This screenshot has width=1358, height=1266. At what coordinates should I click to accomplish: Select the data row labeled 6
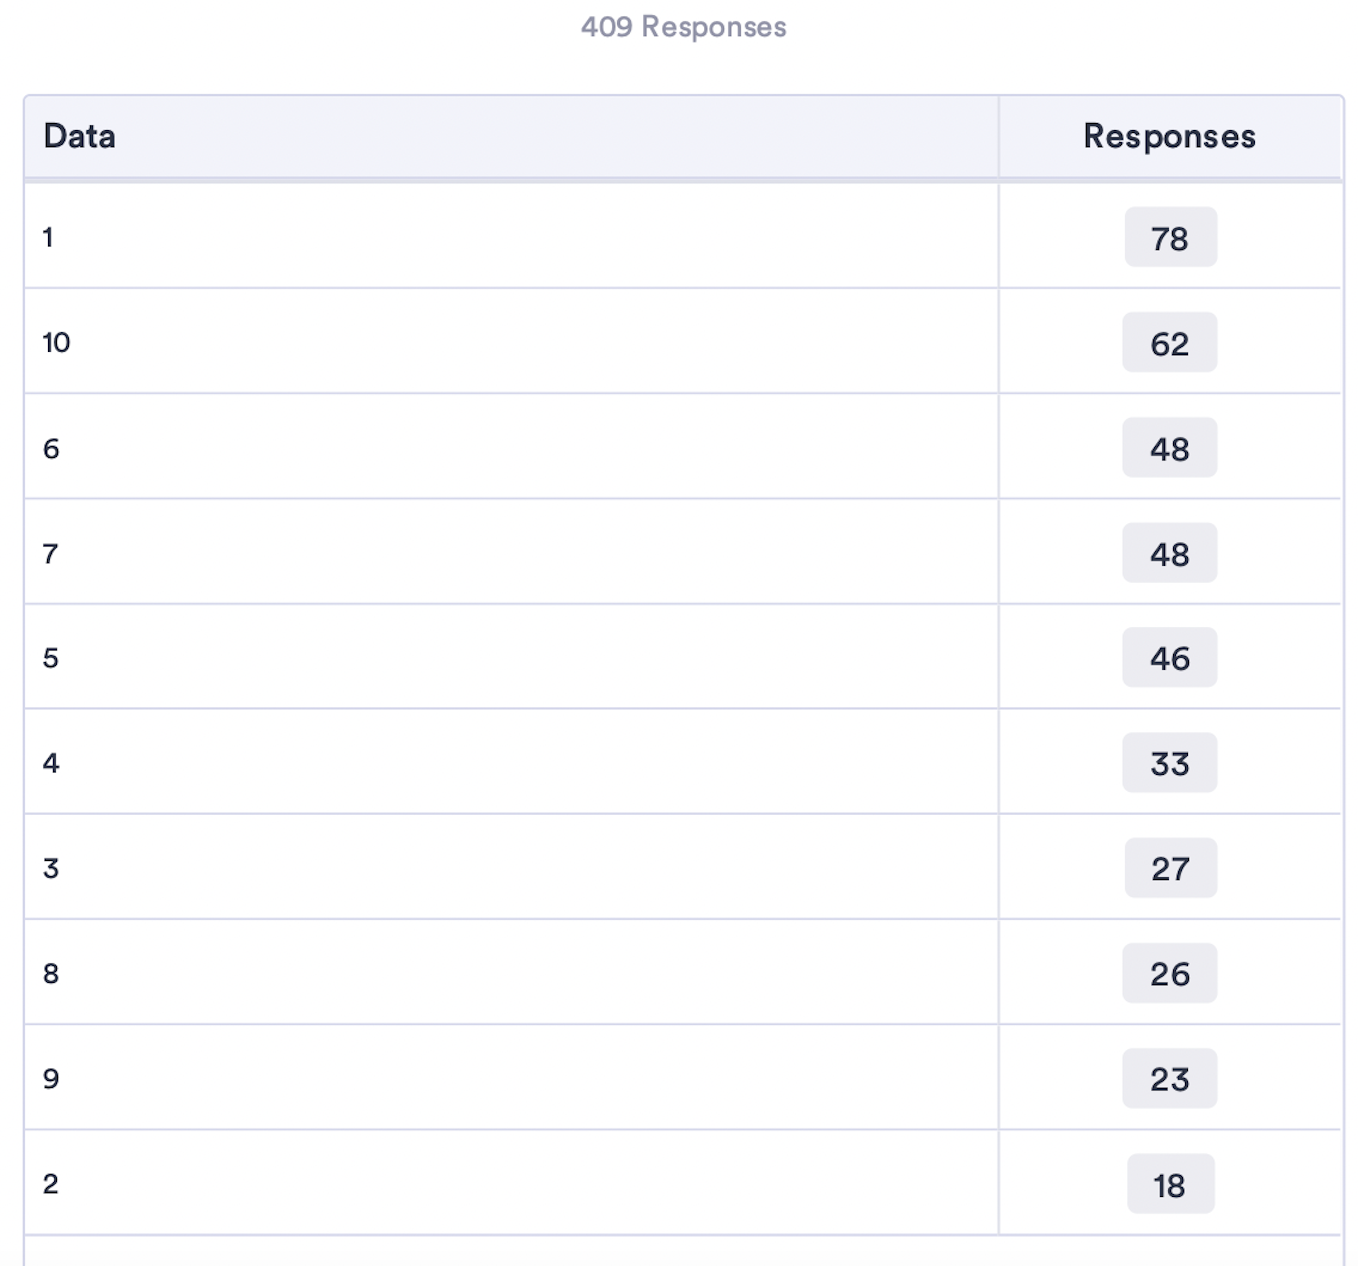[683, 447]
